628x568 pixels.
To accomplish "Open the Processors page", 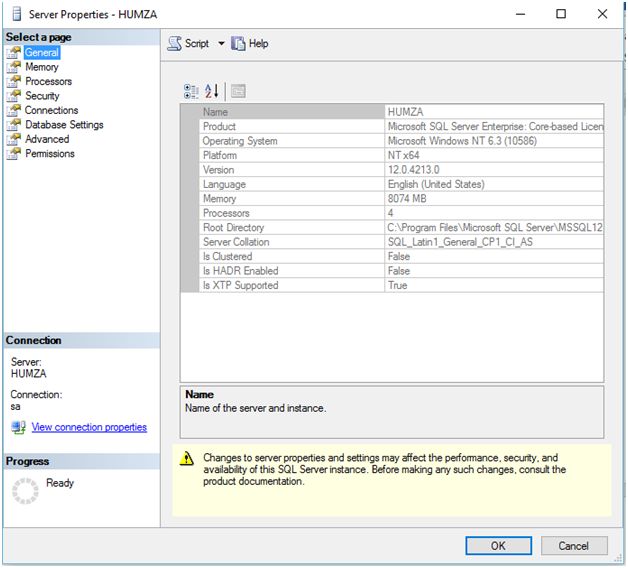I will (x=48, y=81).
